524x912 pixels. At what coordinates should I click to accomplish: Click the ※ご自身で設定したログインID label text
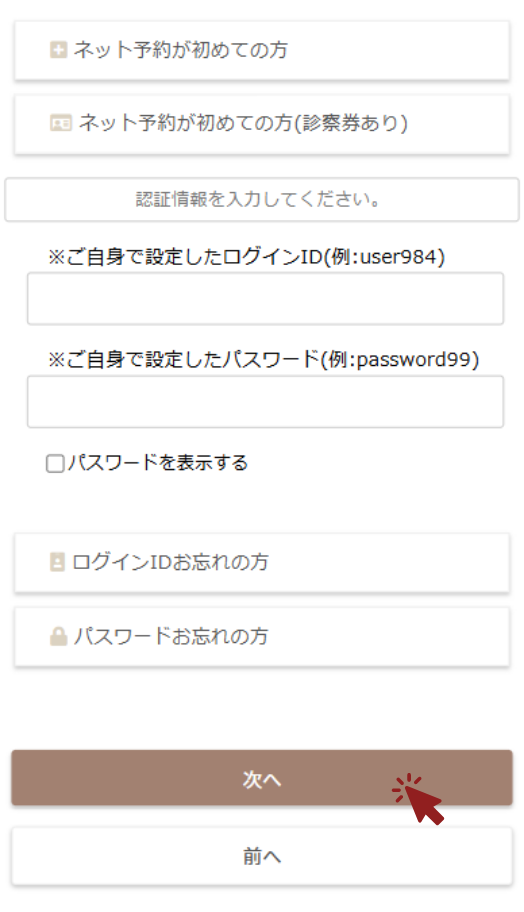(x=184, y=256)
